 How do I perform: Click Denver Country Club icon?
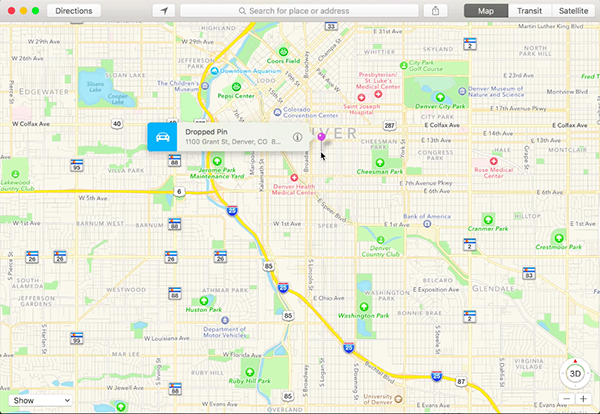(x=380, y=240)
